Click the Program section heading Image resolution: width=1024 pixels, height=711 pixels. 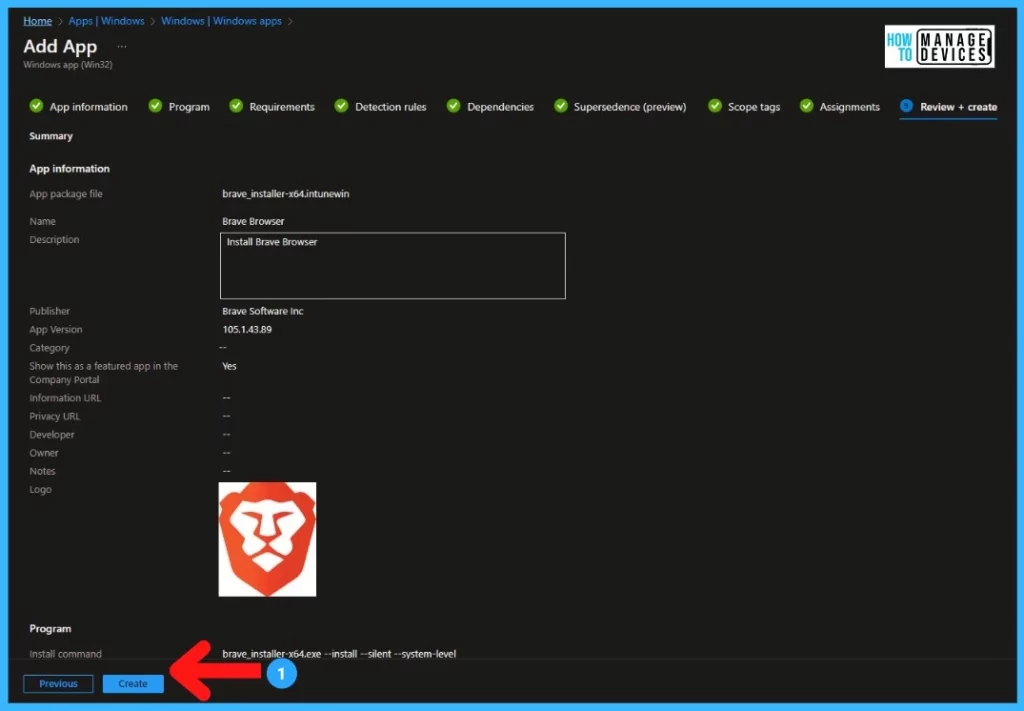point(50,629)
